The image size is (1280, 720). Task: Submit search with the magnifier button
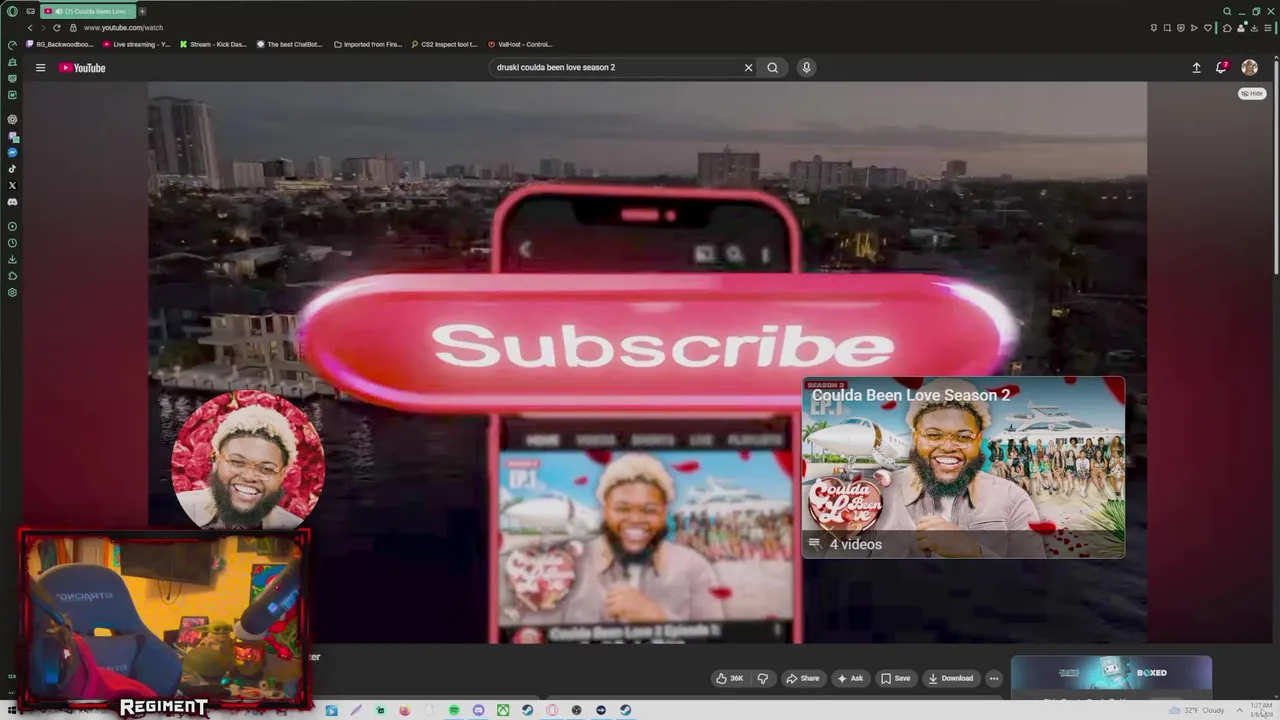click(x=772, y=68)
